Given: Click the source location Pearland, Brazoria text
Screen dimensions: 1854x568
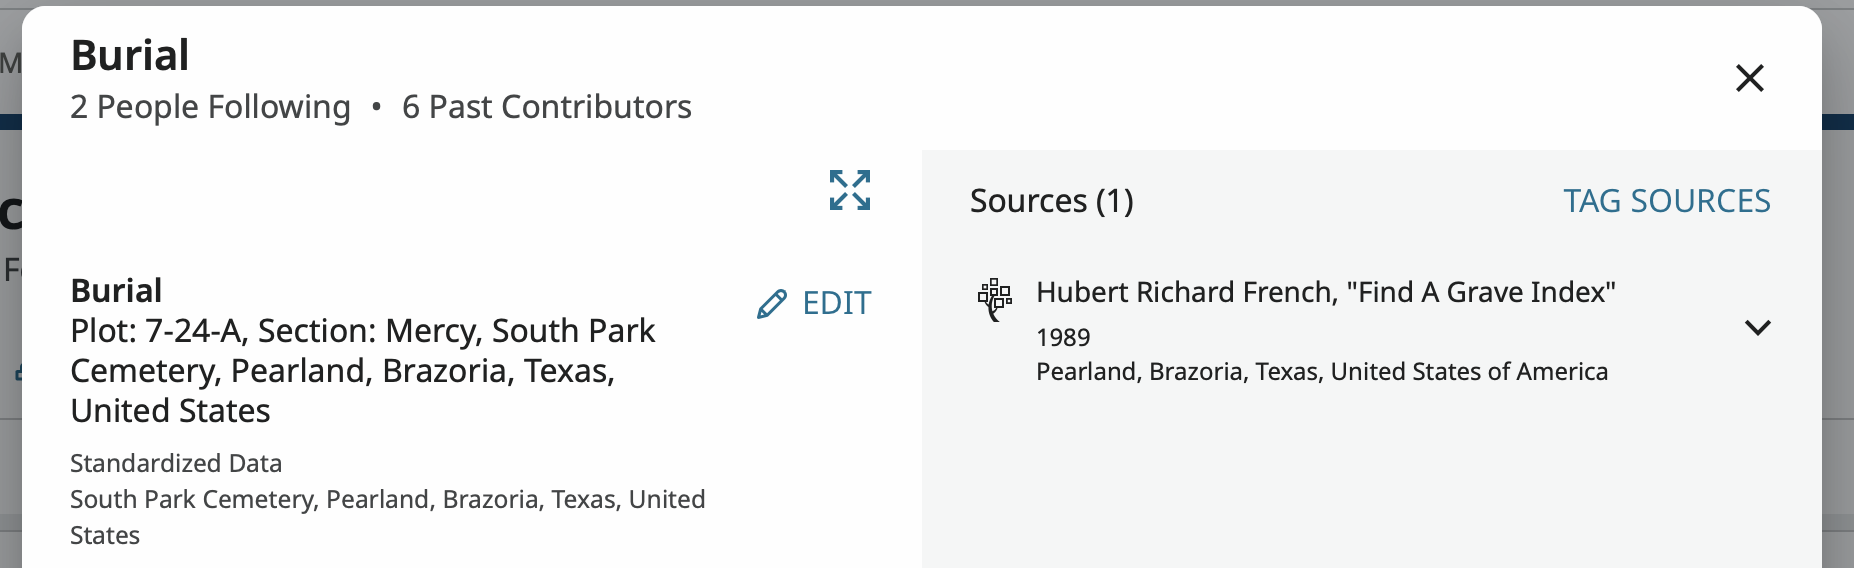Looking at the screenshot, I should coord(1321,372).
